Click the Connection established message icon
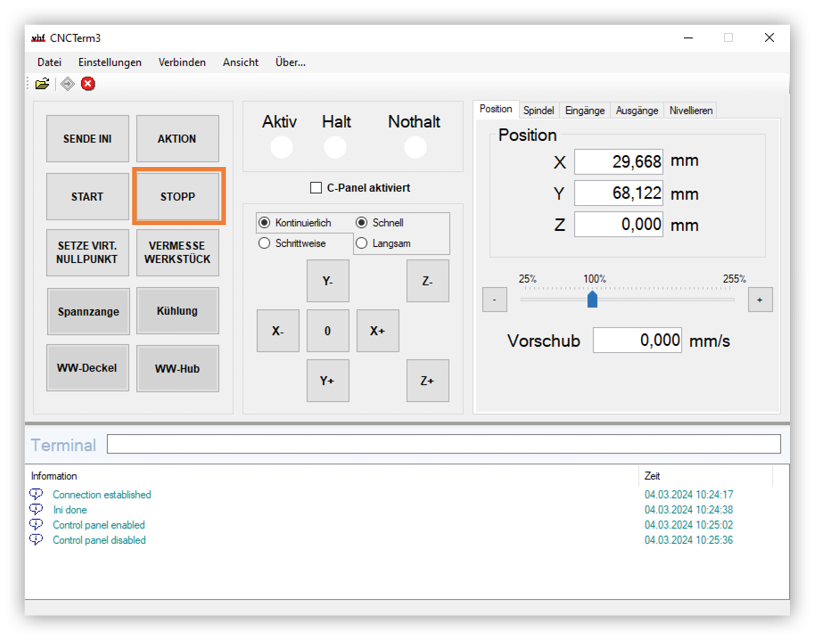The image size is (815, 640). pos(36,494)
